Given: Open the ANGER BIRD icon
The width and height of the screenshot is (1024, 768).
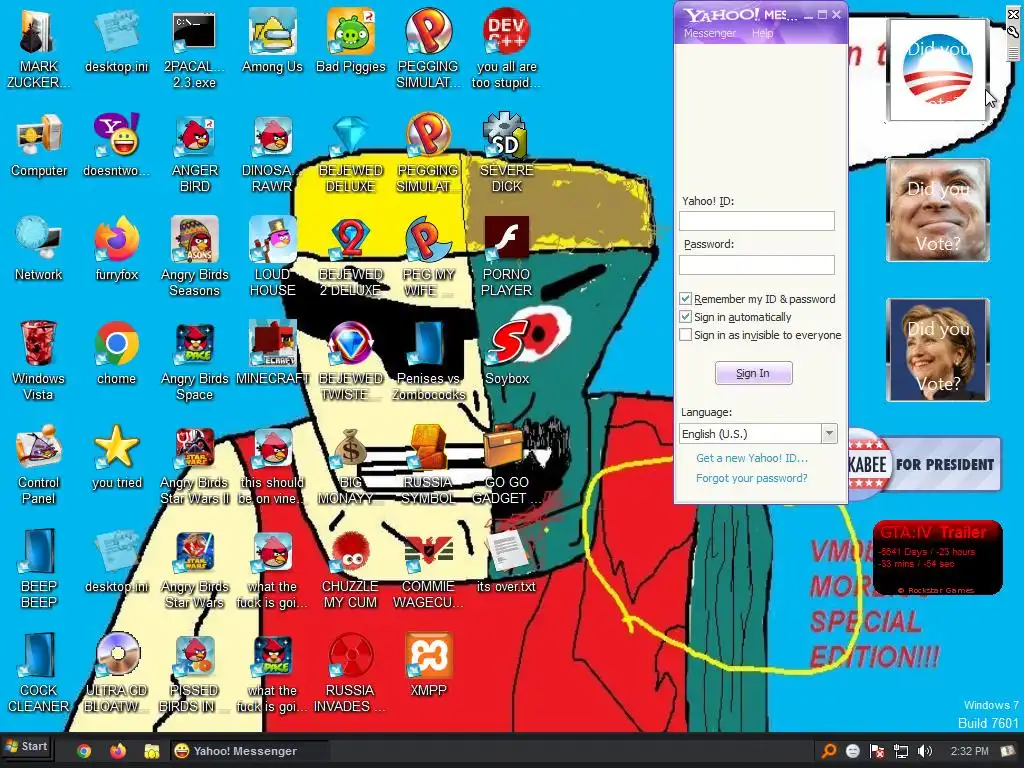Looking at the screenshot, I should tap(195, 153).
